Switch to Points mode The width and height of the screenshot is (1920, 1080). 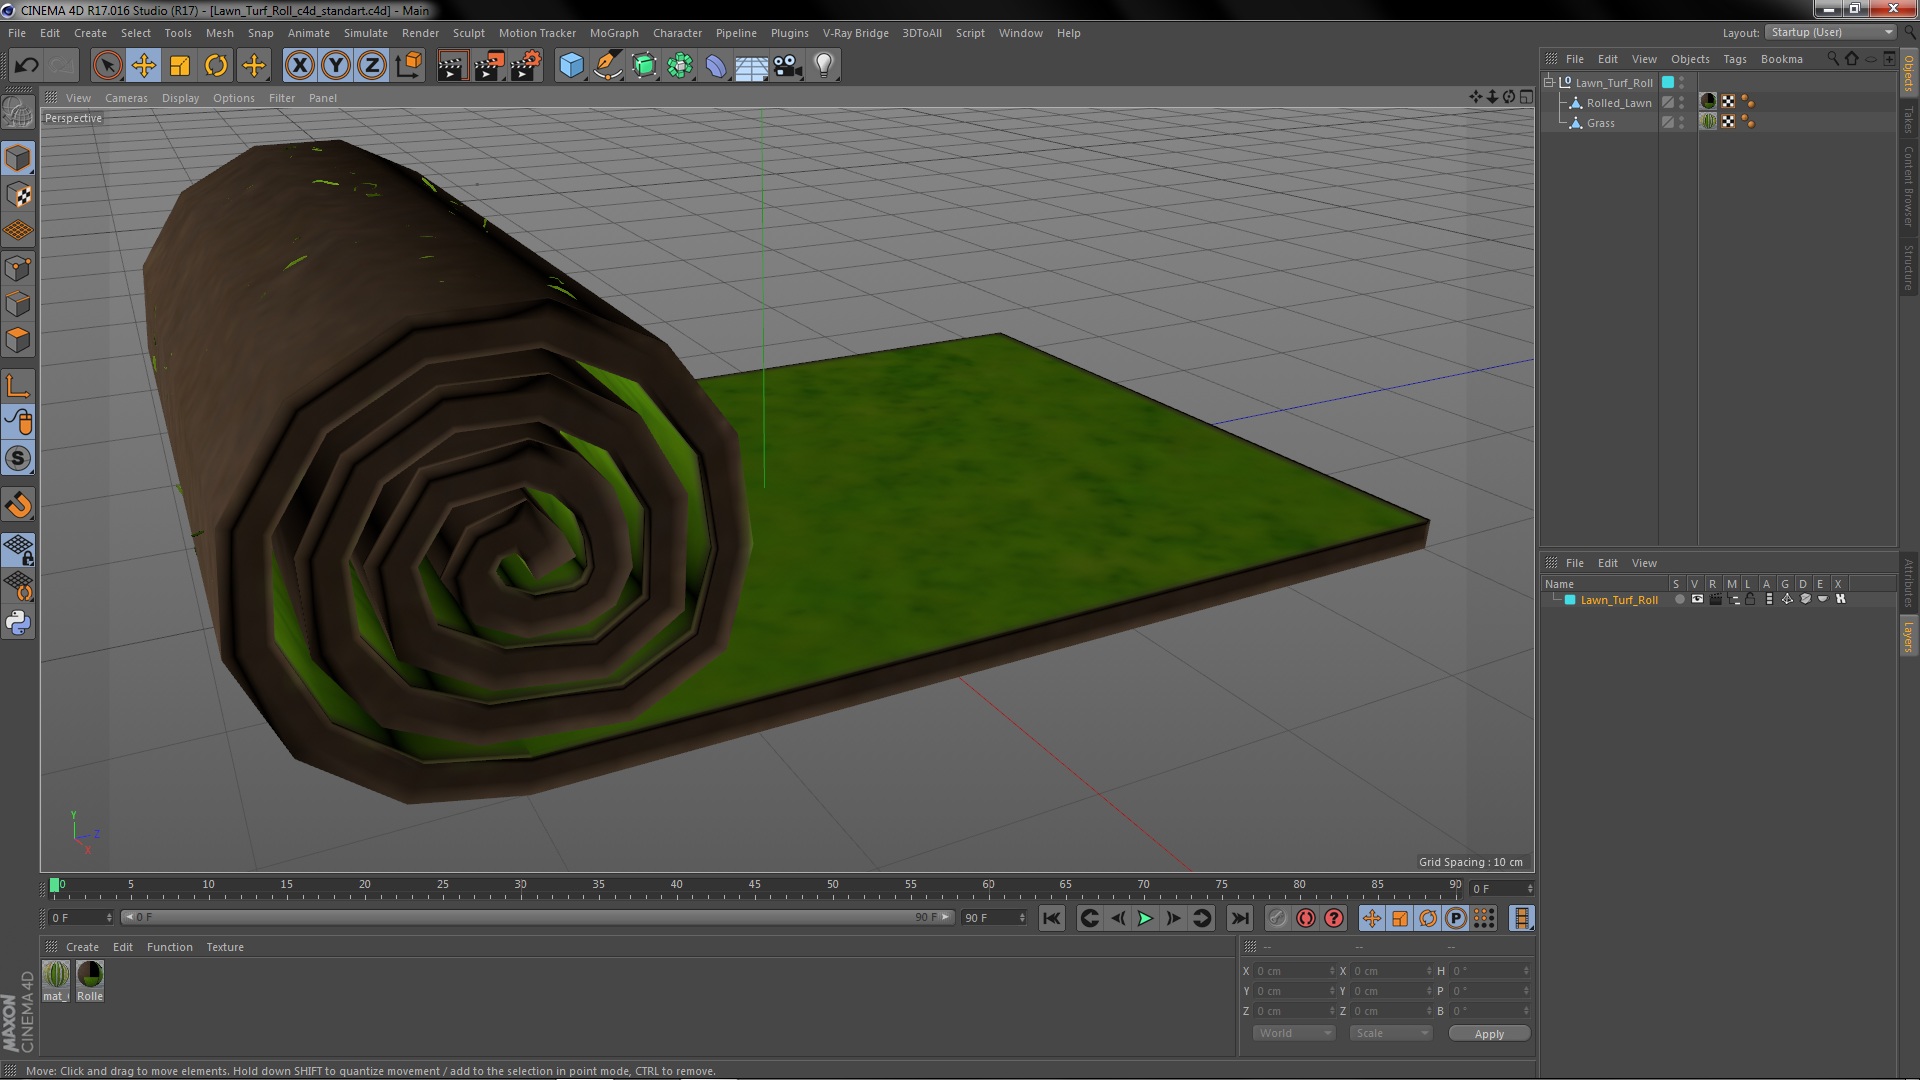click(x=18, y=268)
